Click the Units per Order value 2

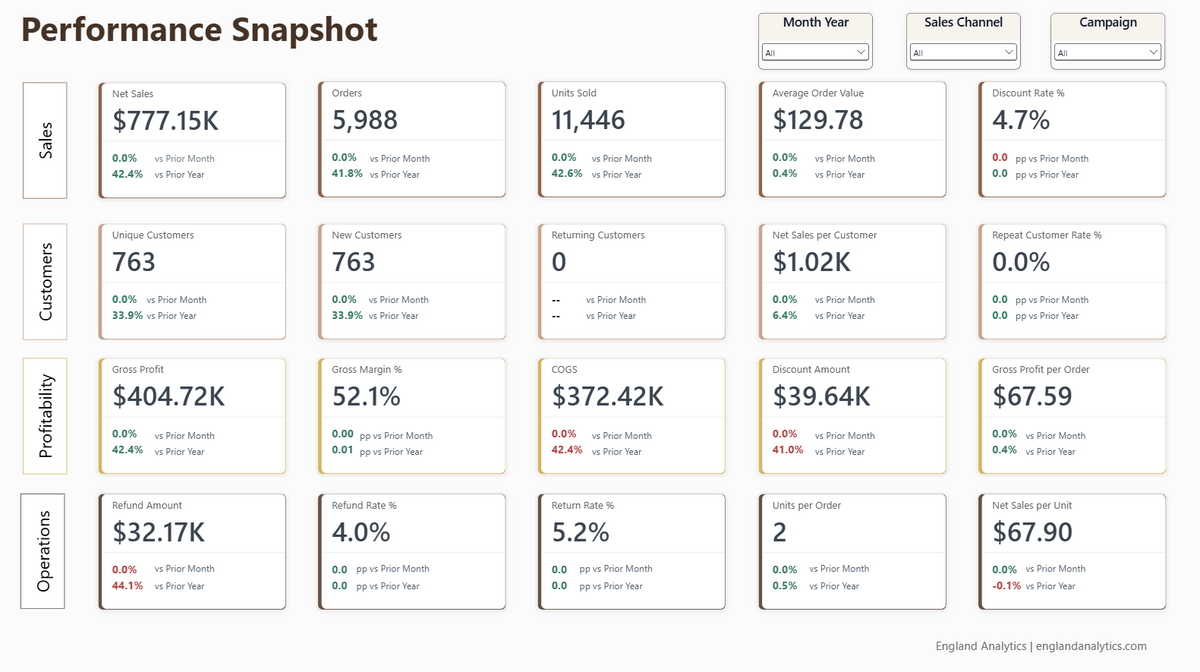[x=780, y=532]
